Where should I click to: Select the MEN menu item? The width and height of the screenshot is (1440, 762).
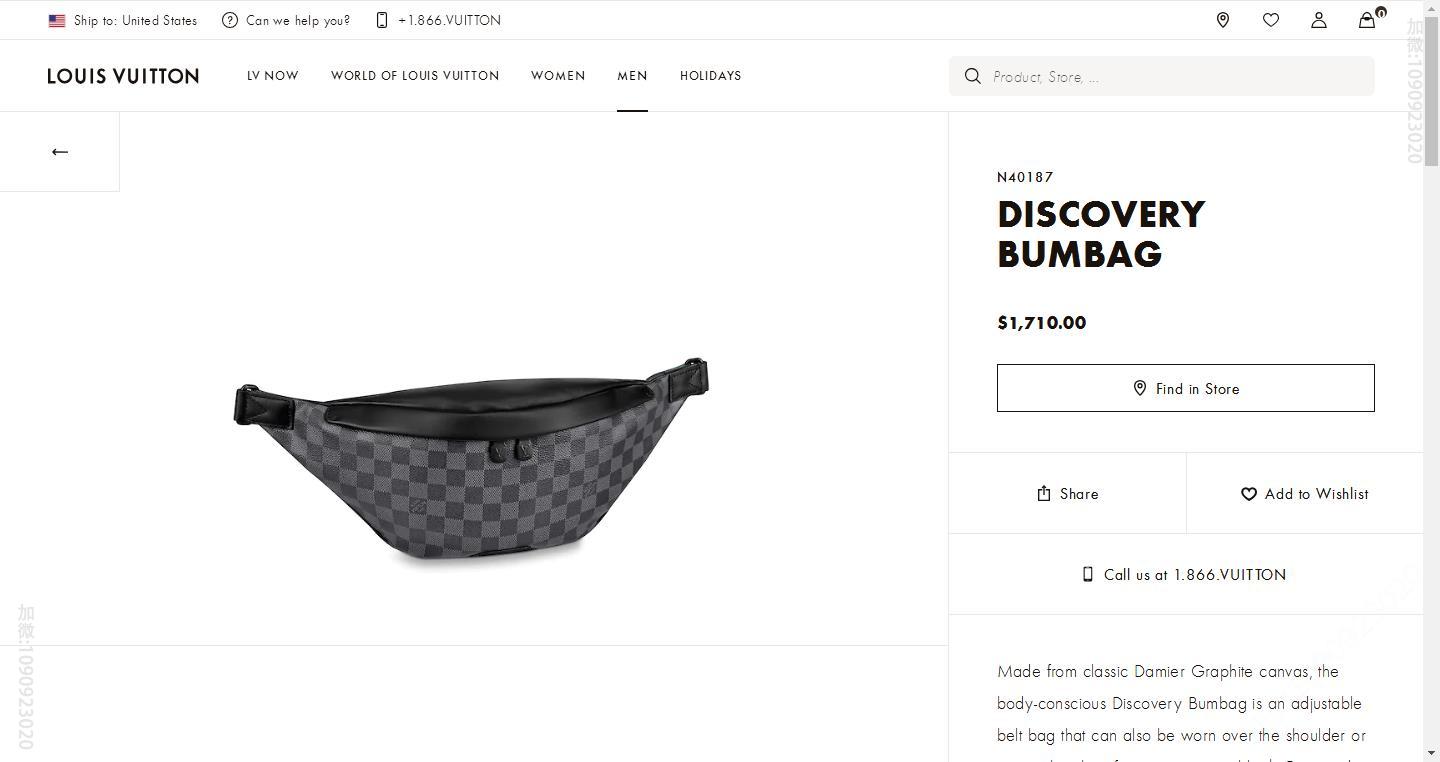pos(632,76)
